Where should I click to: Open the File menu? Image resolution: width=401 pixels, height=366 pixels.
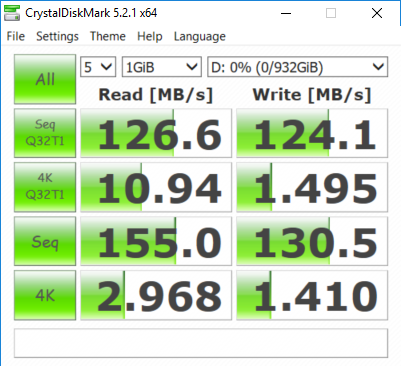pos(16,36)
